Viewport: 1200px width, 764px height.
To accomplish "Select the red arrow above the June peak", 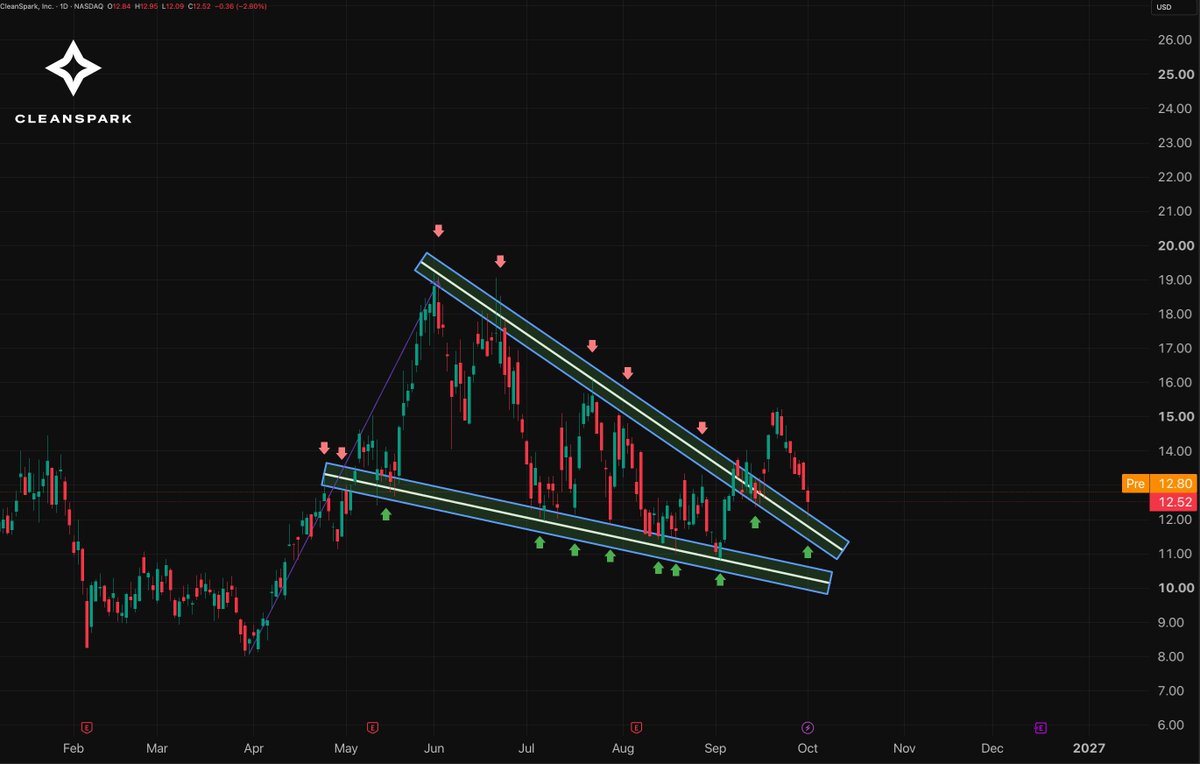I will point(438,231).
